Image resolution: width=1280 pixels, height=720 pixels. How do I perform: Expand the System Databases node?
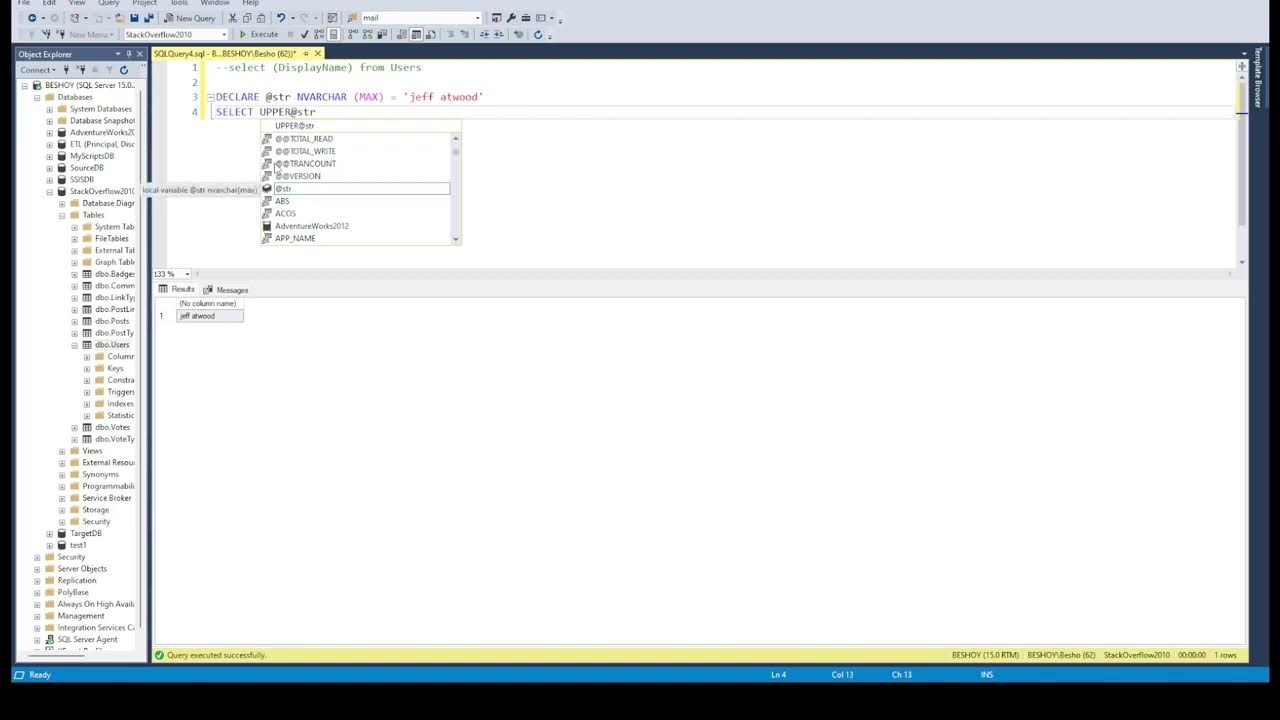click(x=50, y=109)
